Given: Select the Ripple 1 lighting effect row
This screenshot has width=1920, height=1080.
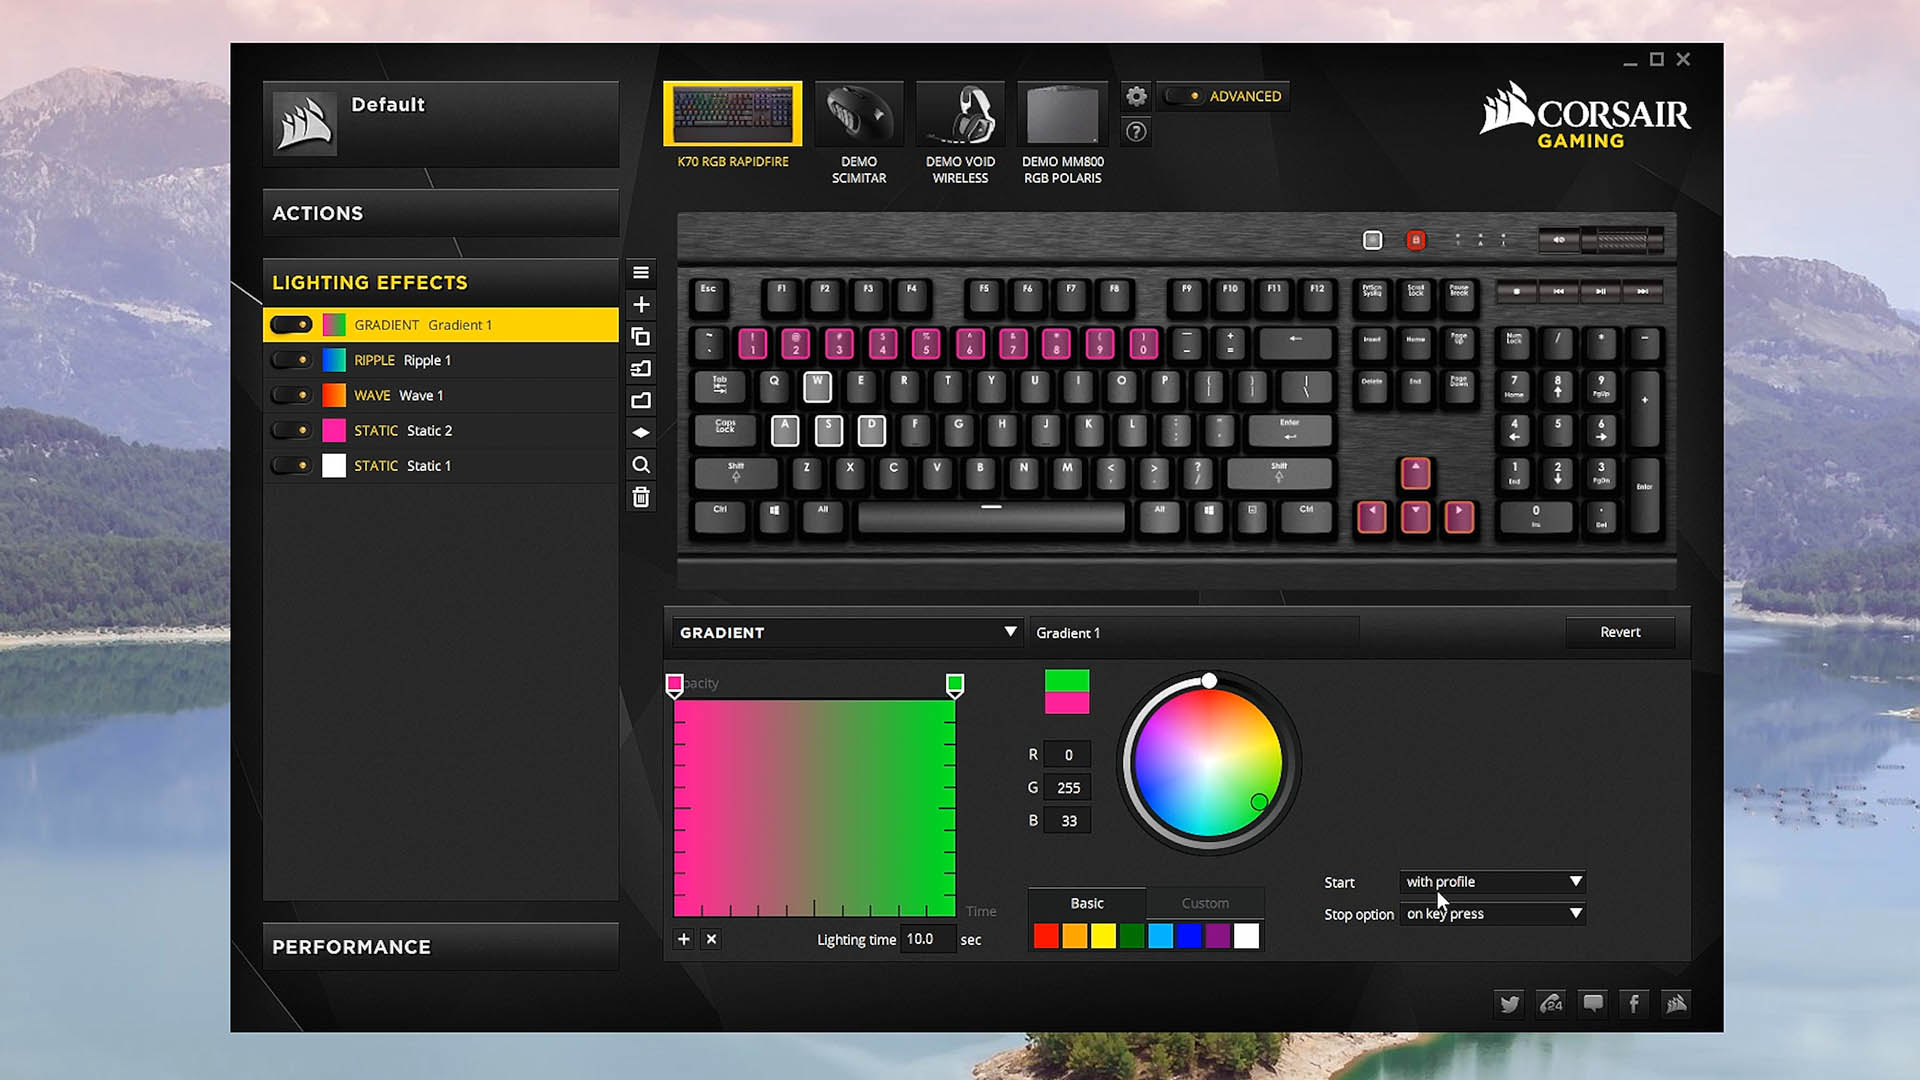Looking at the screenshot, I should (440, 360).
